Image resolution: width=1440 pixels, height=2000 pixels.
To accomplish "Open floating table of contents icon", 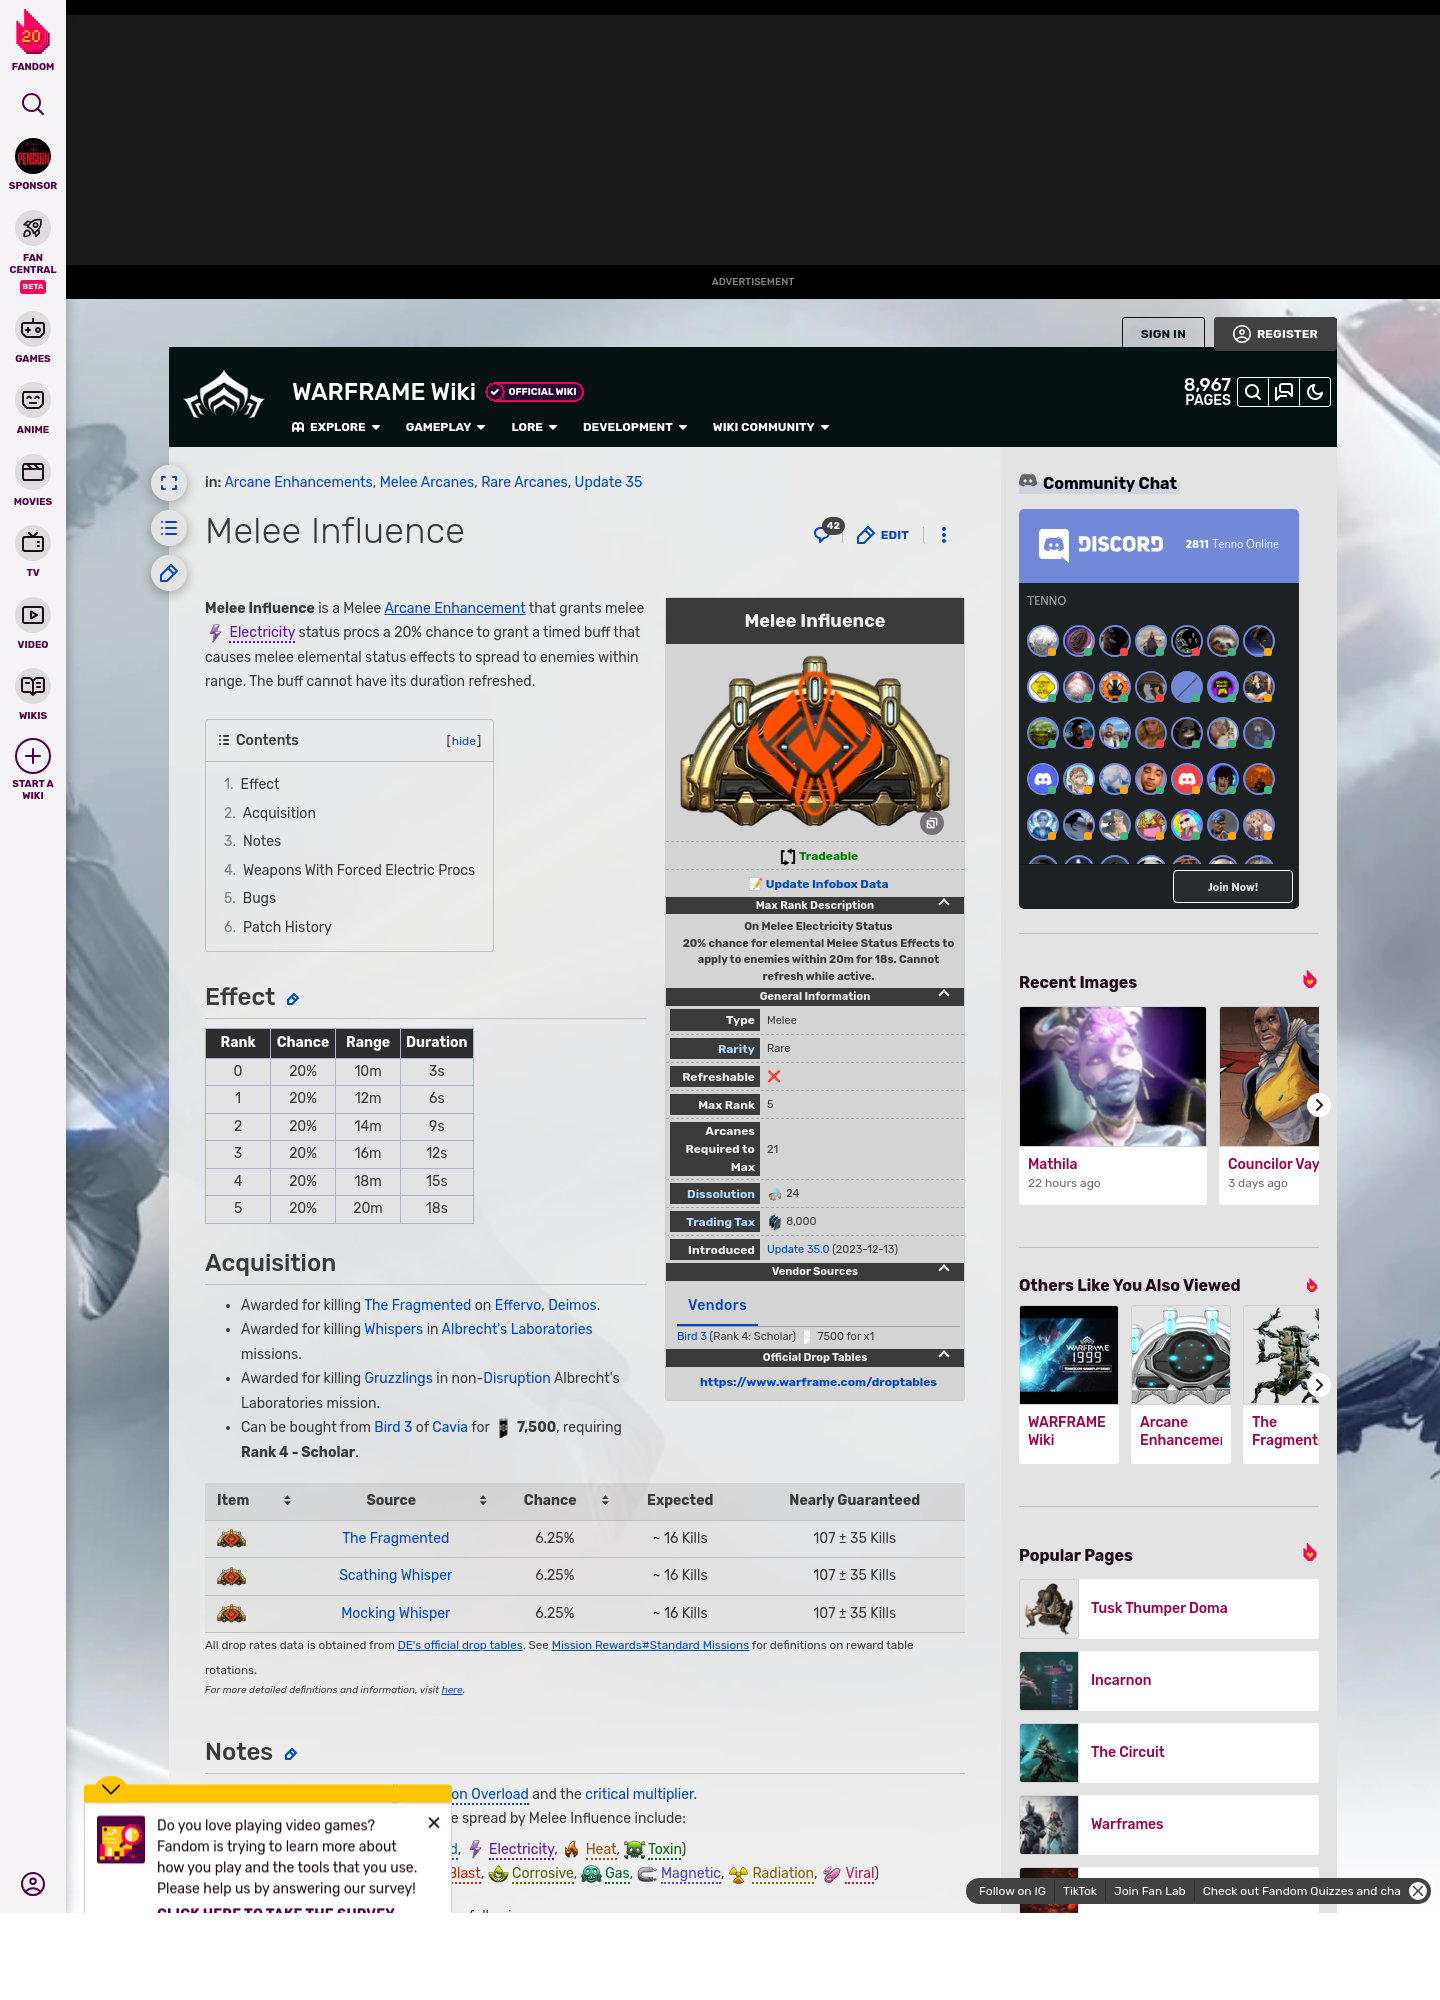I will pos(169,528).
